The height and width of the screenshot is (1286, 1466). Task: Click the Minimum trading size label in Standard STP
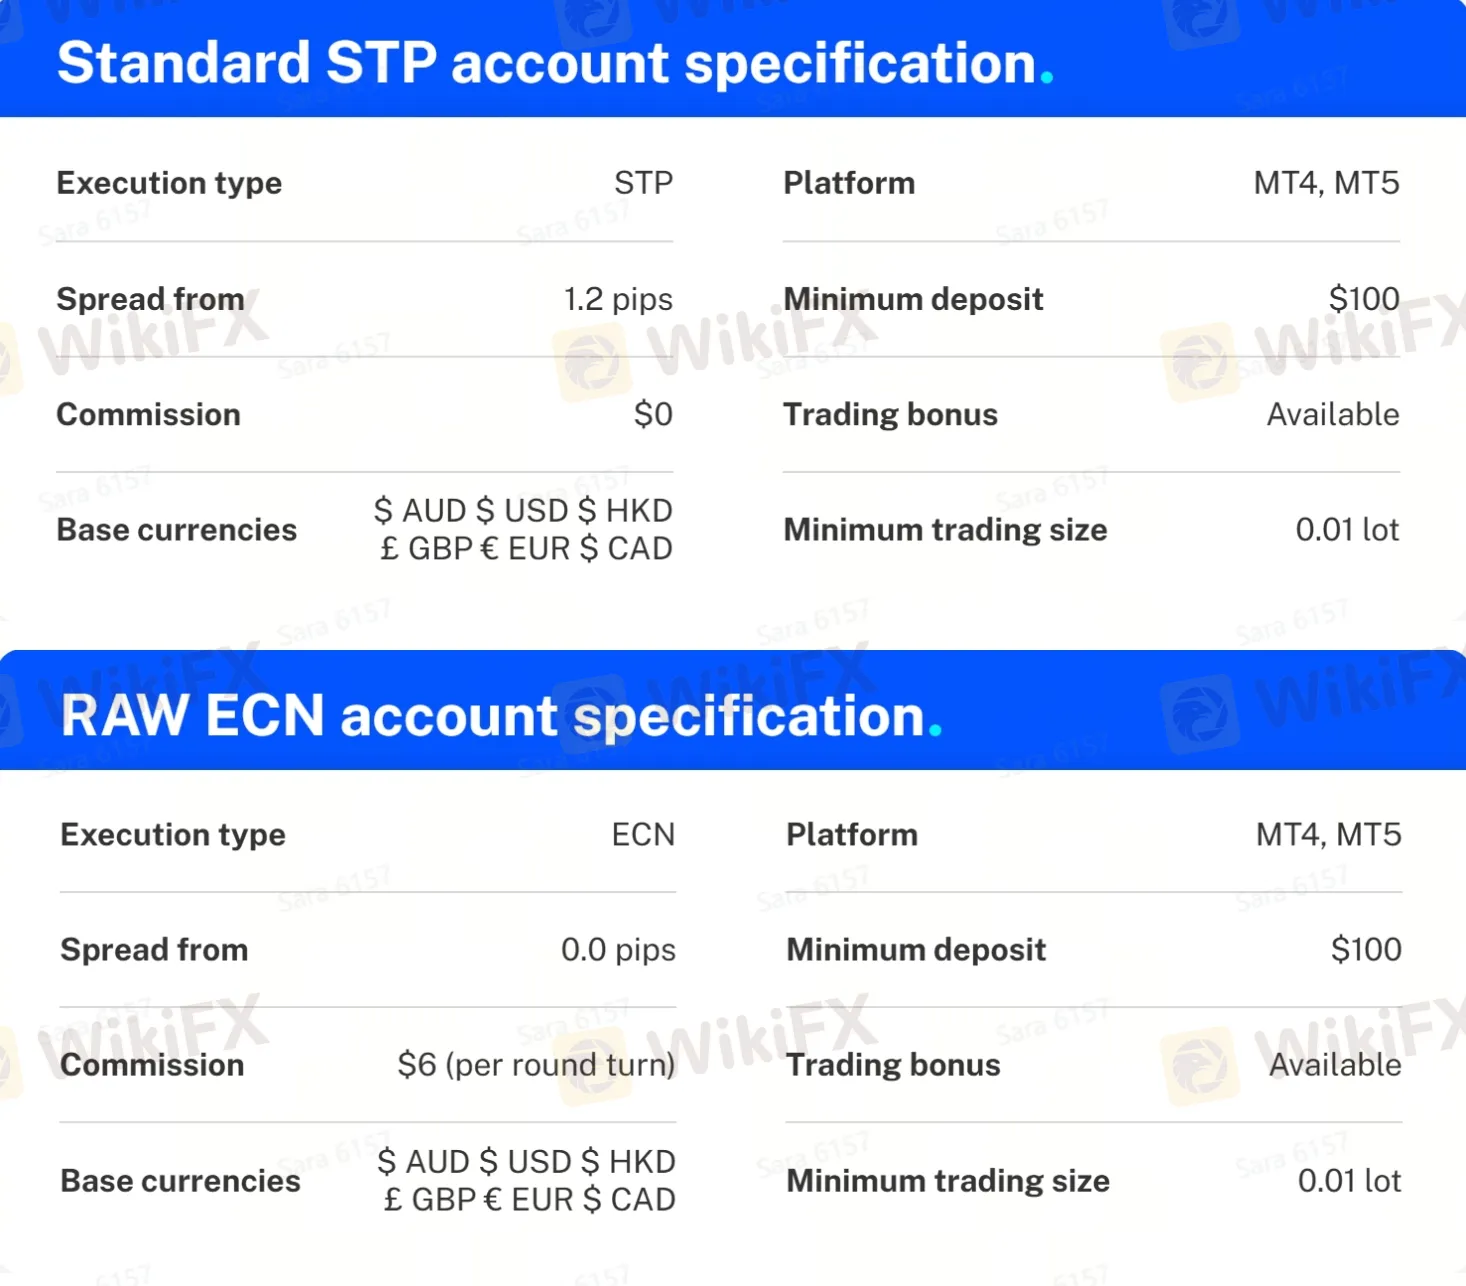(945, 530)
